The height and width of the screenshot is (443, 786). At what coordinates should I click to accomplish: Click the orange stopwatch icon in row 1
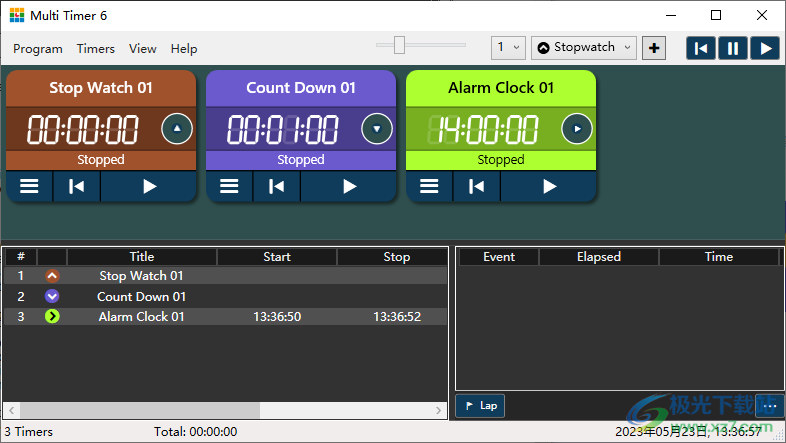point(52,276)
